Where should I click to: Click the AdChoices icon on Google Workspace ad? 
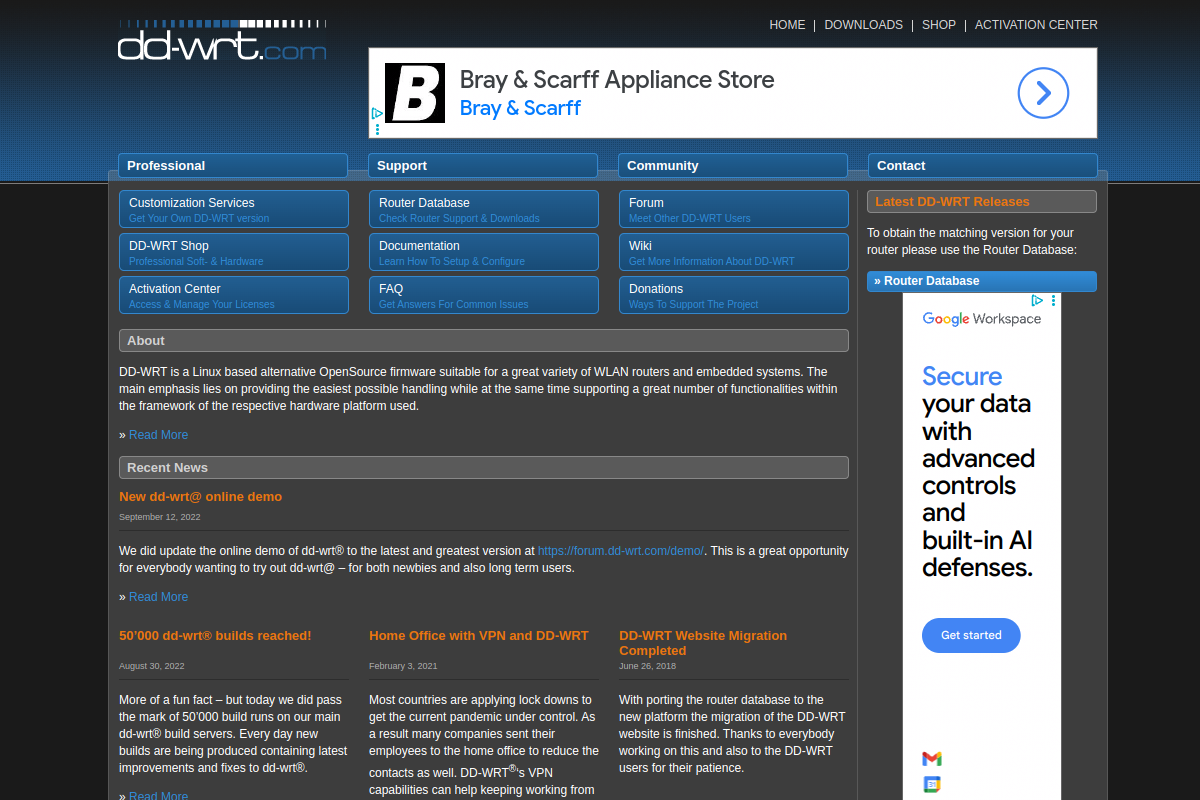pyautogui.click(x=1038, y=300)
